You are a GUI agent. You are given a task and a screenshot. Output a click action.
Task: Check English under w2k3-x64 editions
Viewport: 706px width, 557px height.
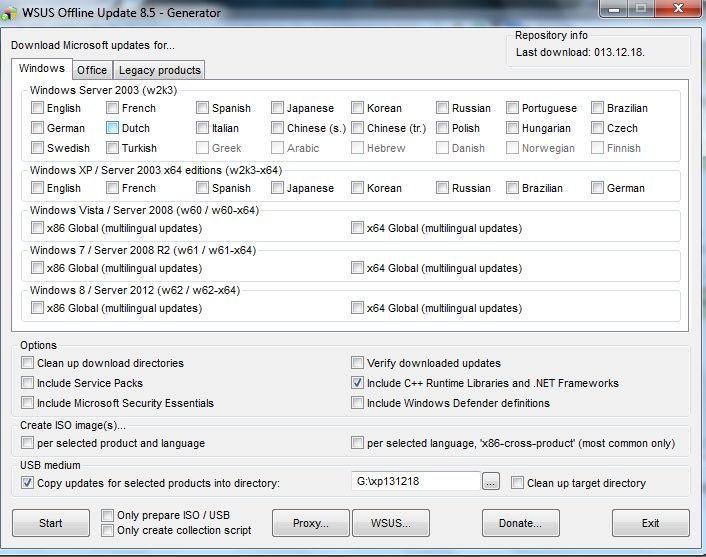[37, 188]
